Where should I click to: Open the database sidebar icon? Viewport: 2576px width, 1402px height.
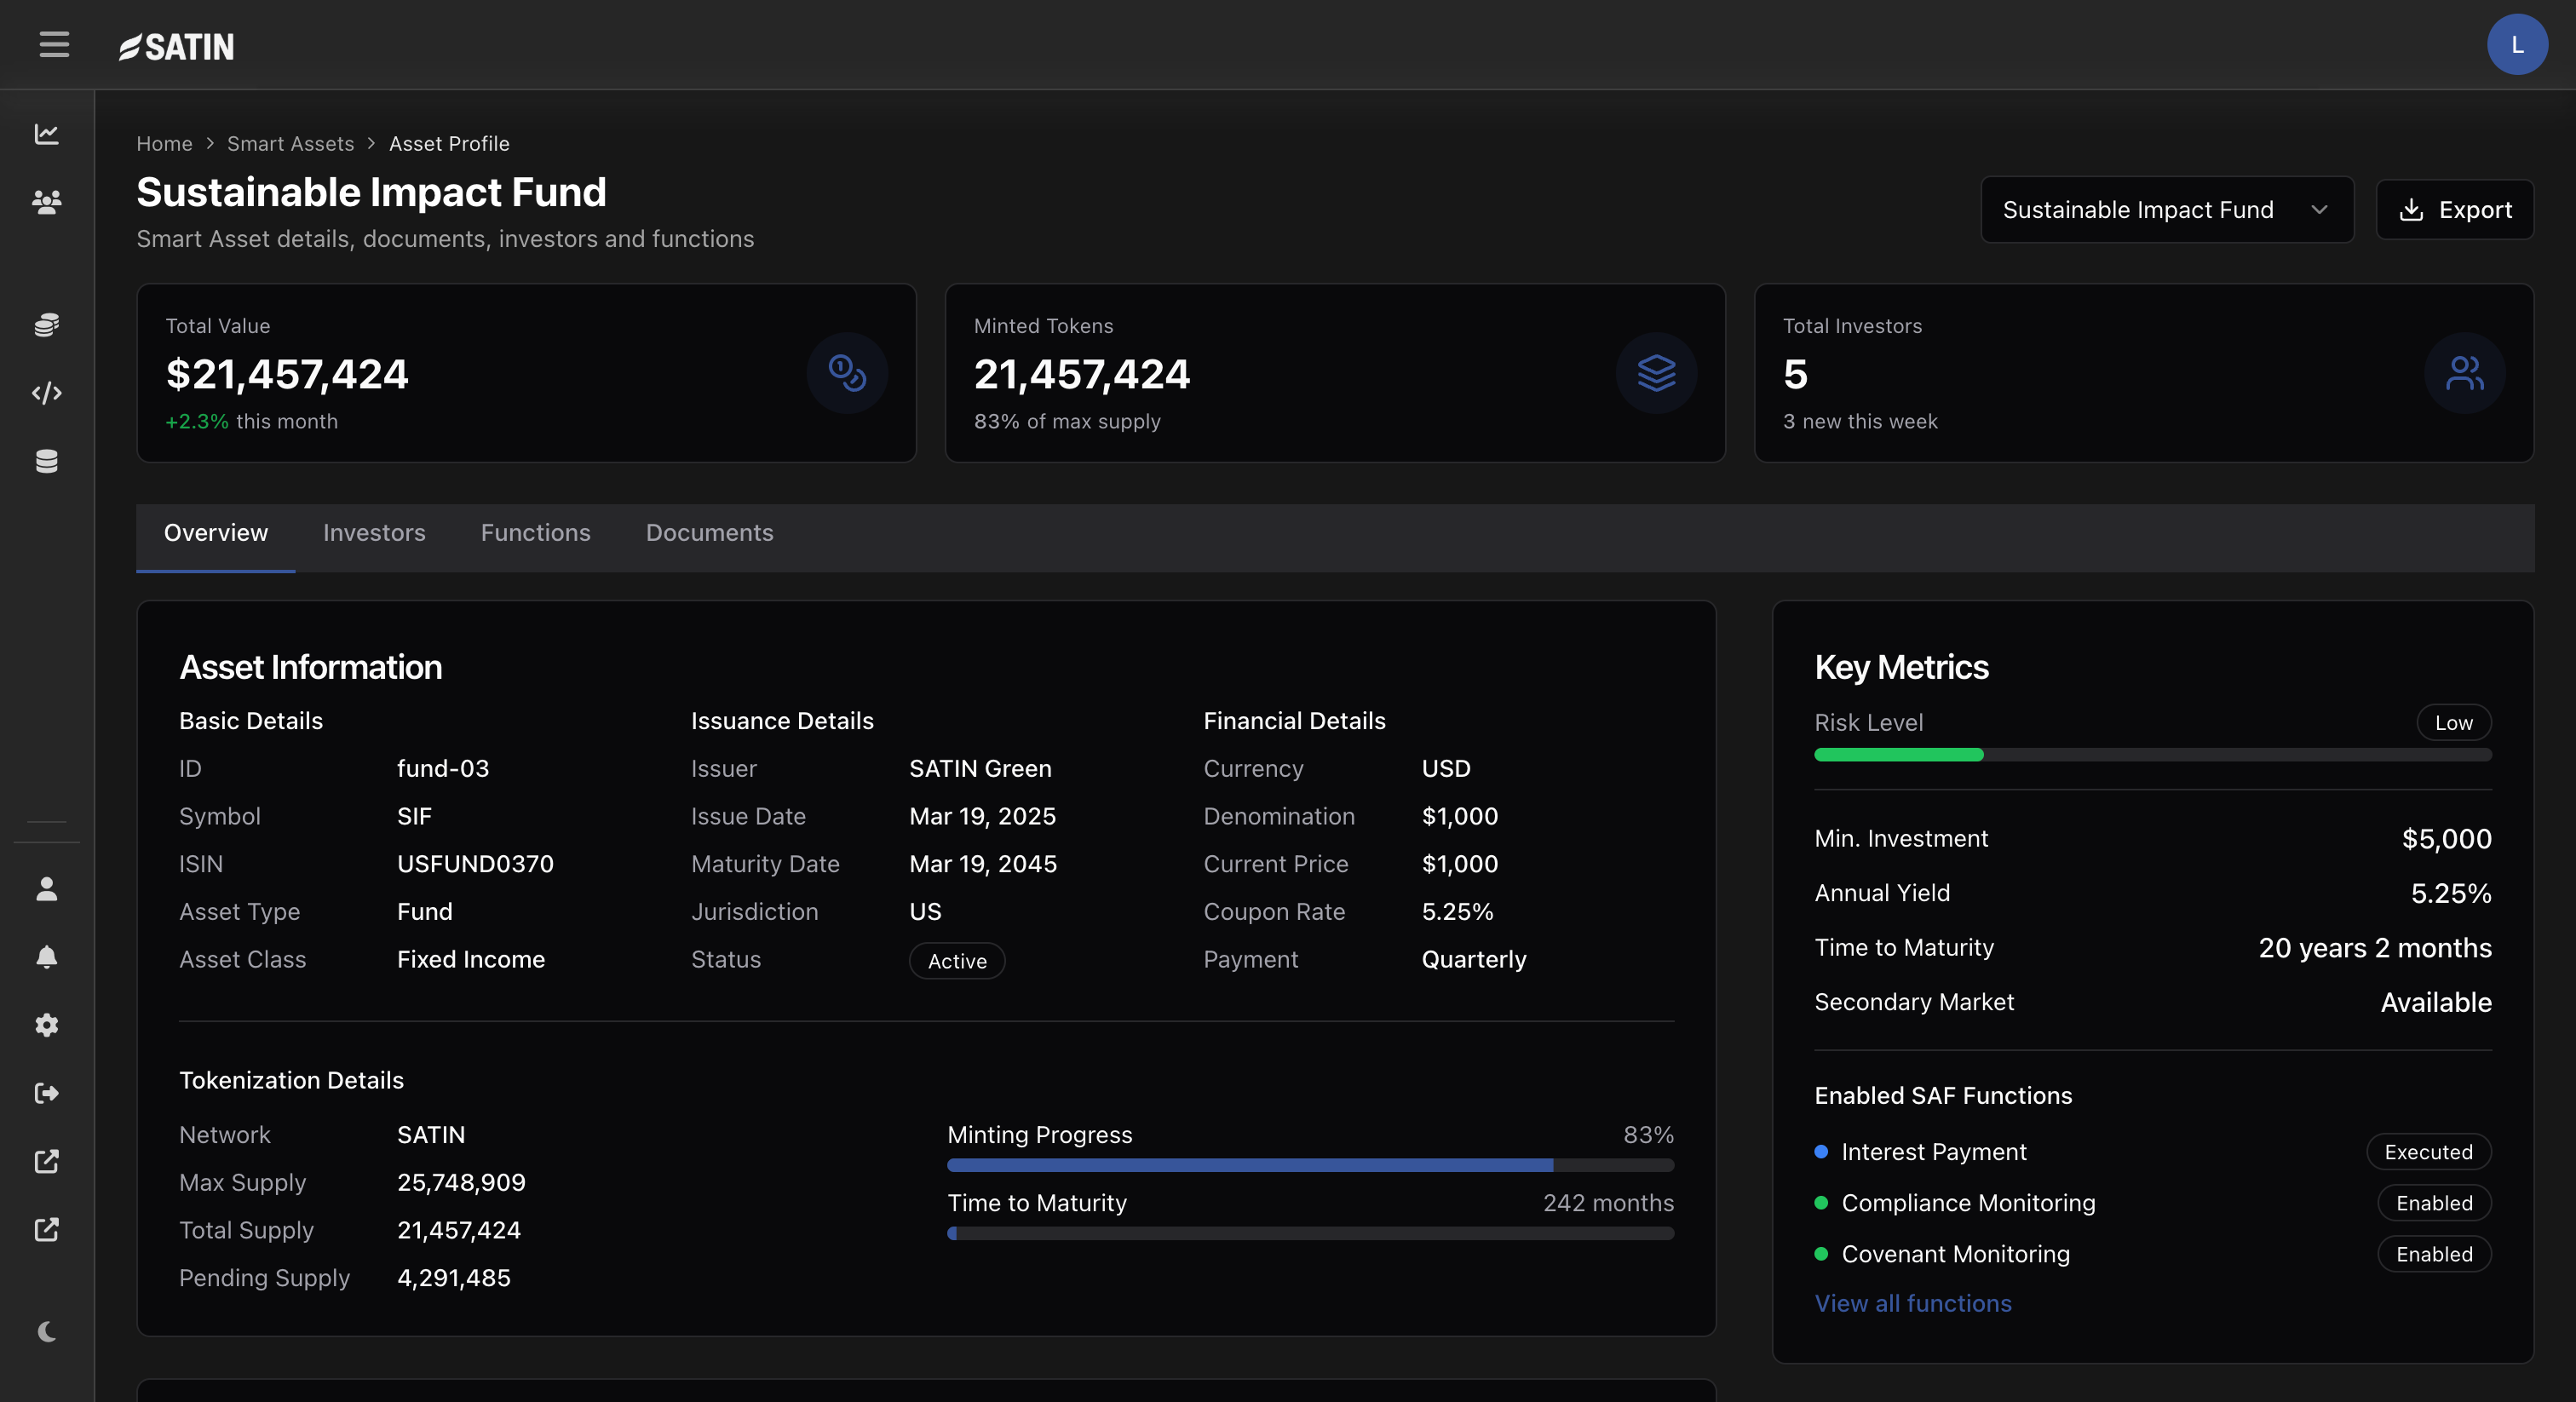[47, 461]
